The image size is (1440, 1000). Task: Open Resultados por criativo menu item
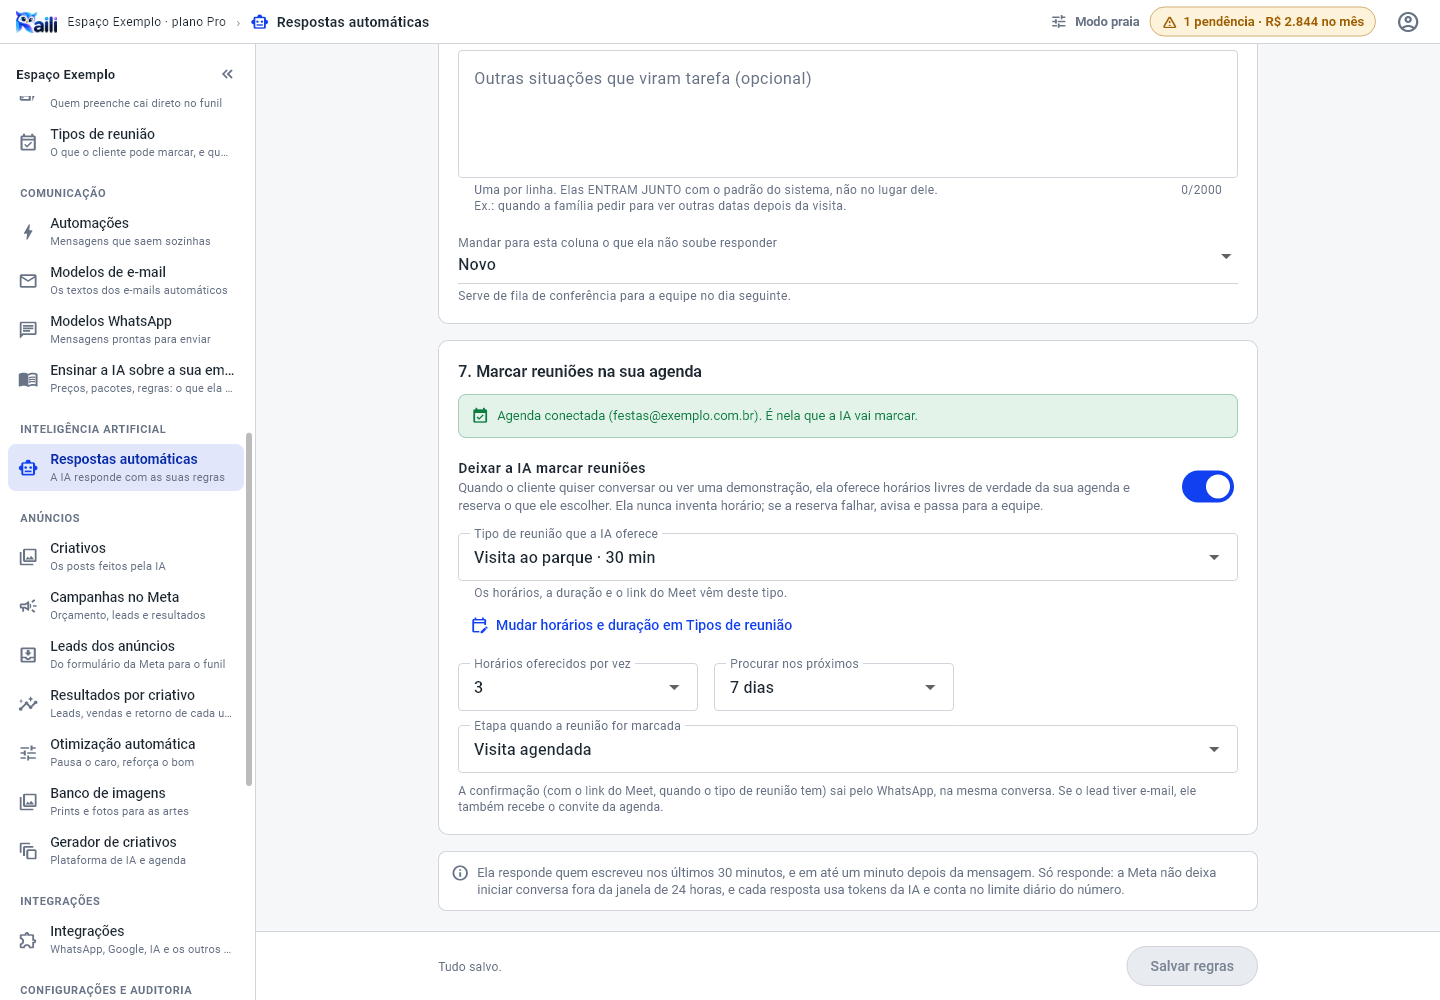[x=126, y=704]
